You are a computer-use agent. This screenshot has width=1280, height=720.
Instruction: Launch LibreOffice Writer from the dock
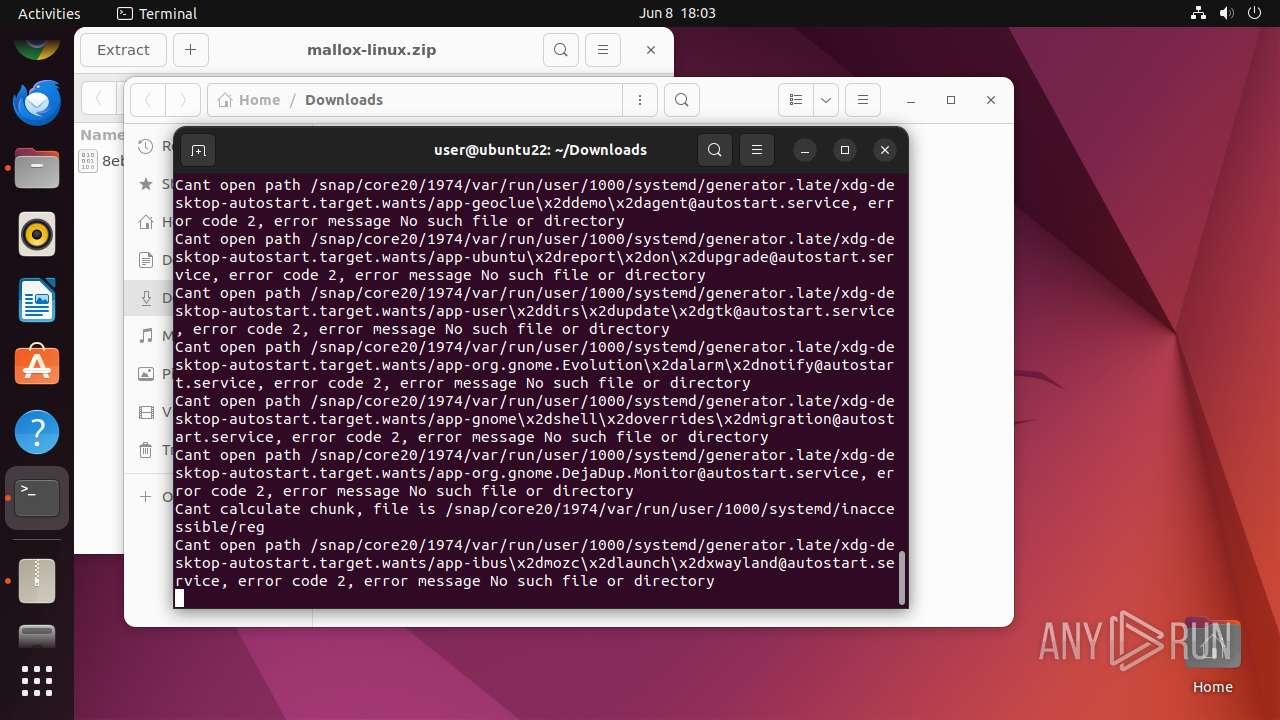[37, 301]
